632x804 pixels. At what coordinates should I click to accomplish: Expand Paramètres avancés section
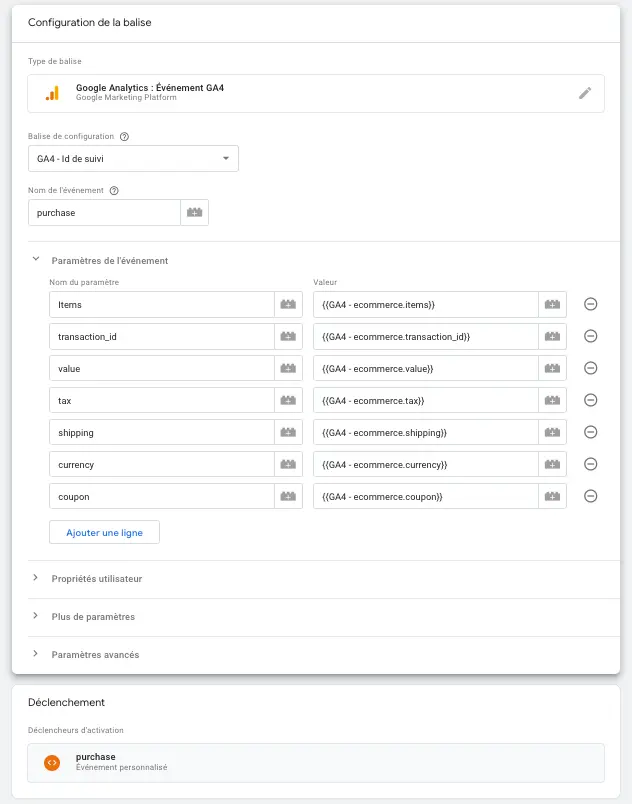point(35,654)
